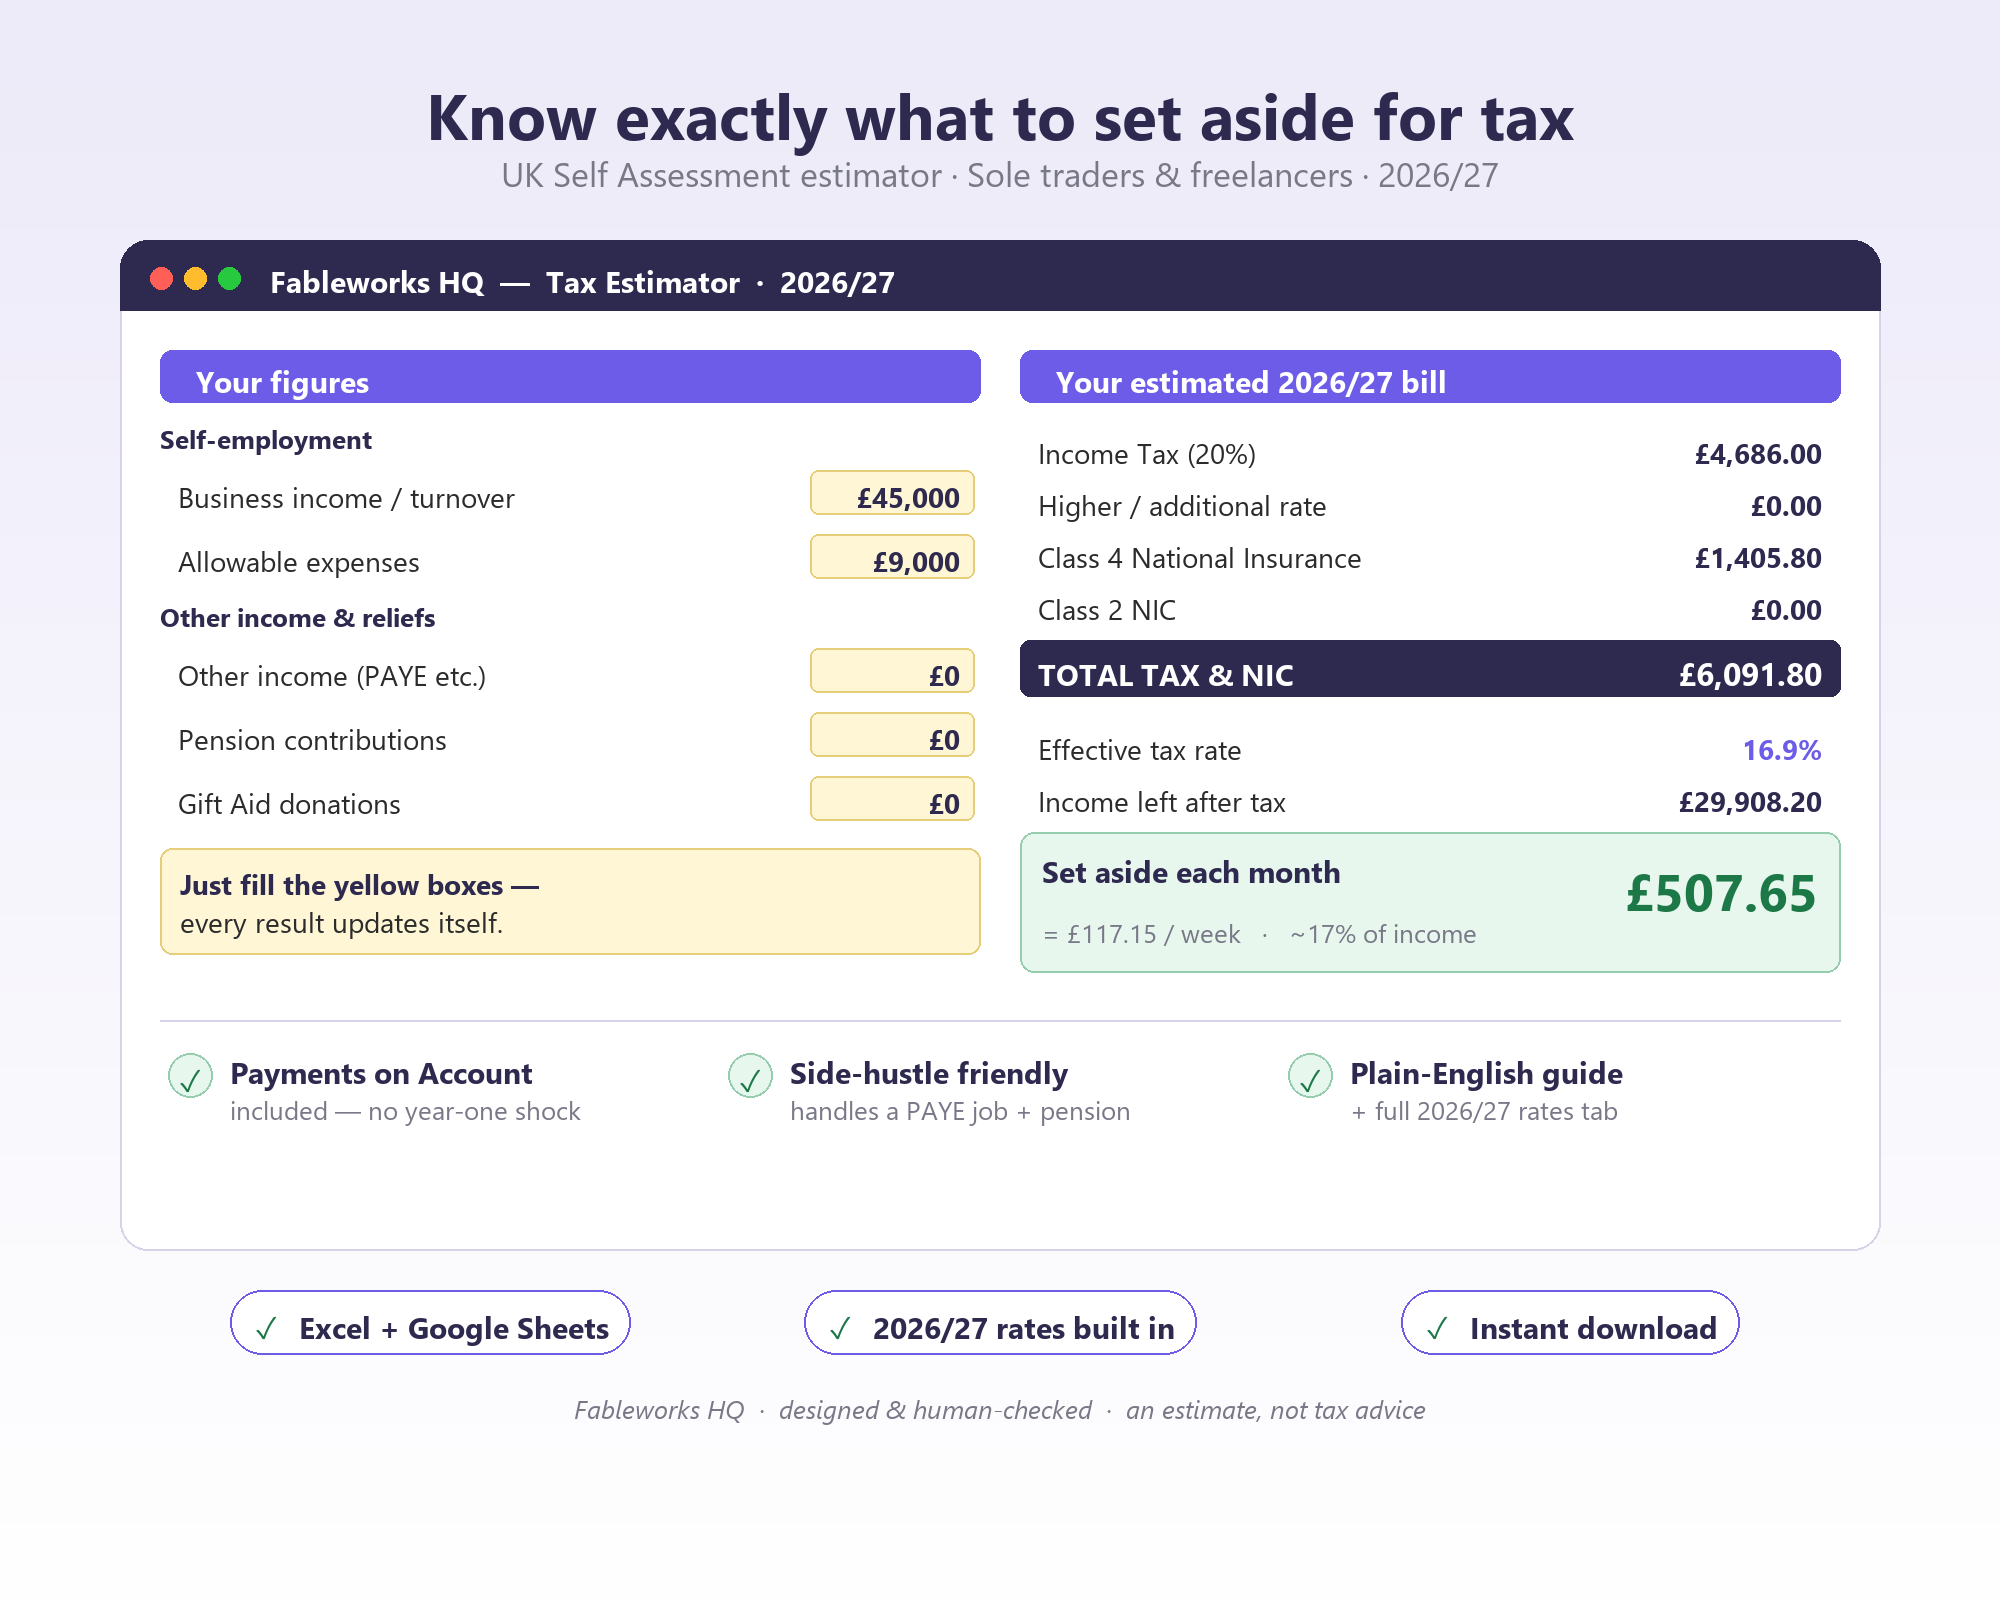Click the Income left after tax £29,908.20
Image resolution: width=2000 pixels, height=1600 pixels.
coord(1750,803)
